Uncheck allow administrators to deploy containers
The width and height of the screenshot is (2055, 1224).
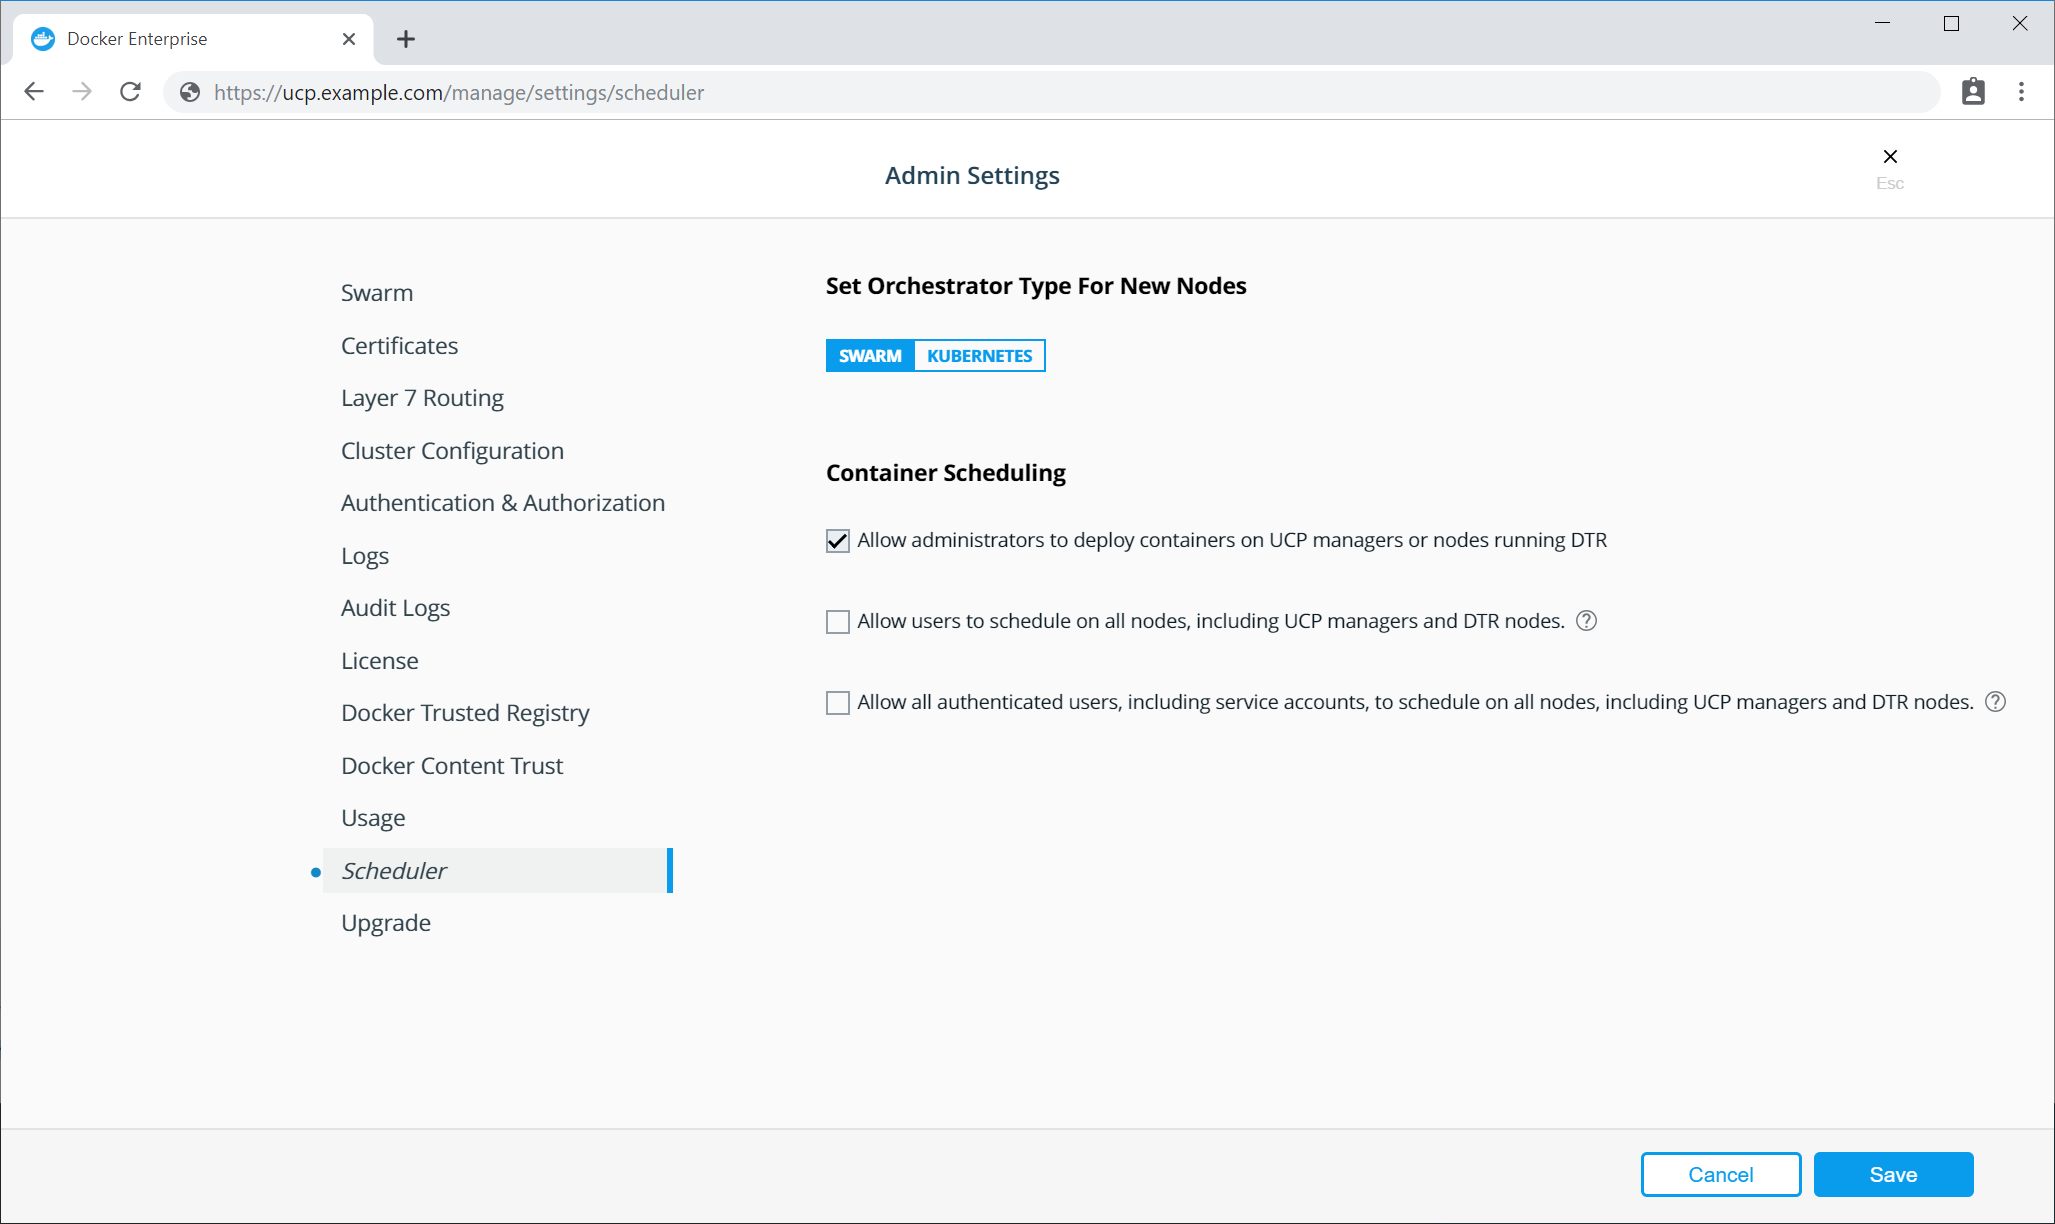click(x=838, y=541)
